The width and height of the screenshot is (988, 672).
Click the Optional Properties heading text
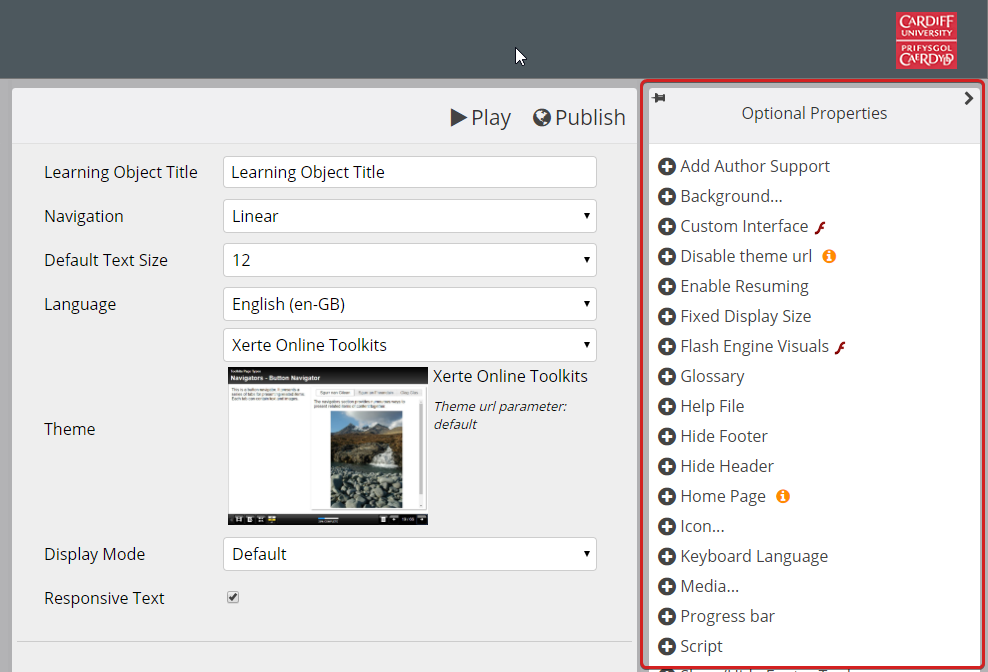(x=814, y=113)
